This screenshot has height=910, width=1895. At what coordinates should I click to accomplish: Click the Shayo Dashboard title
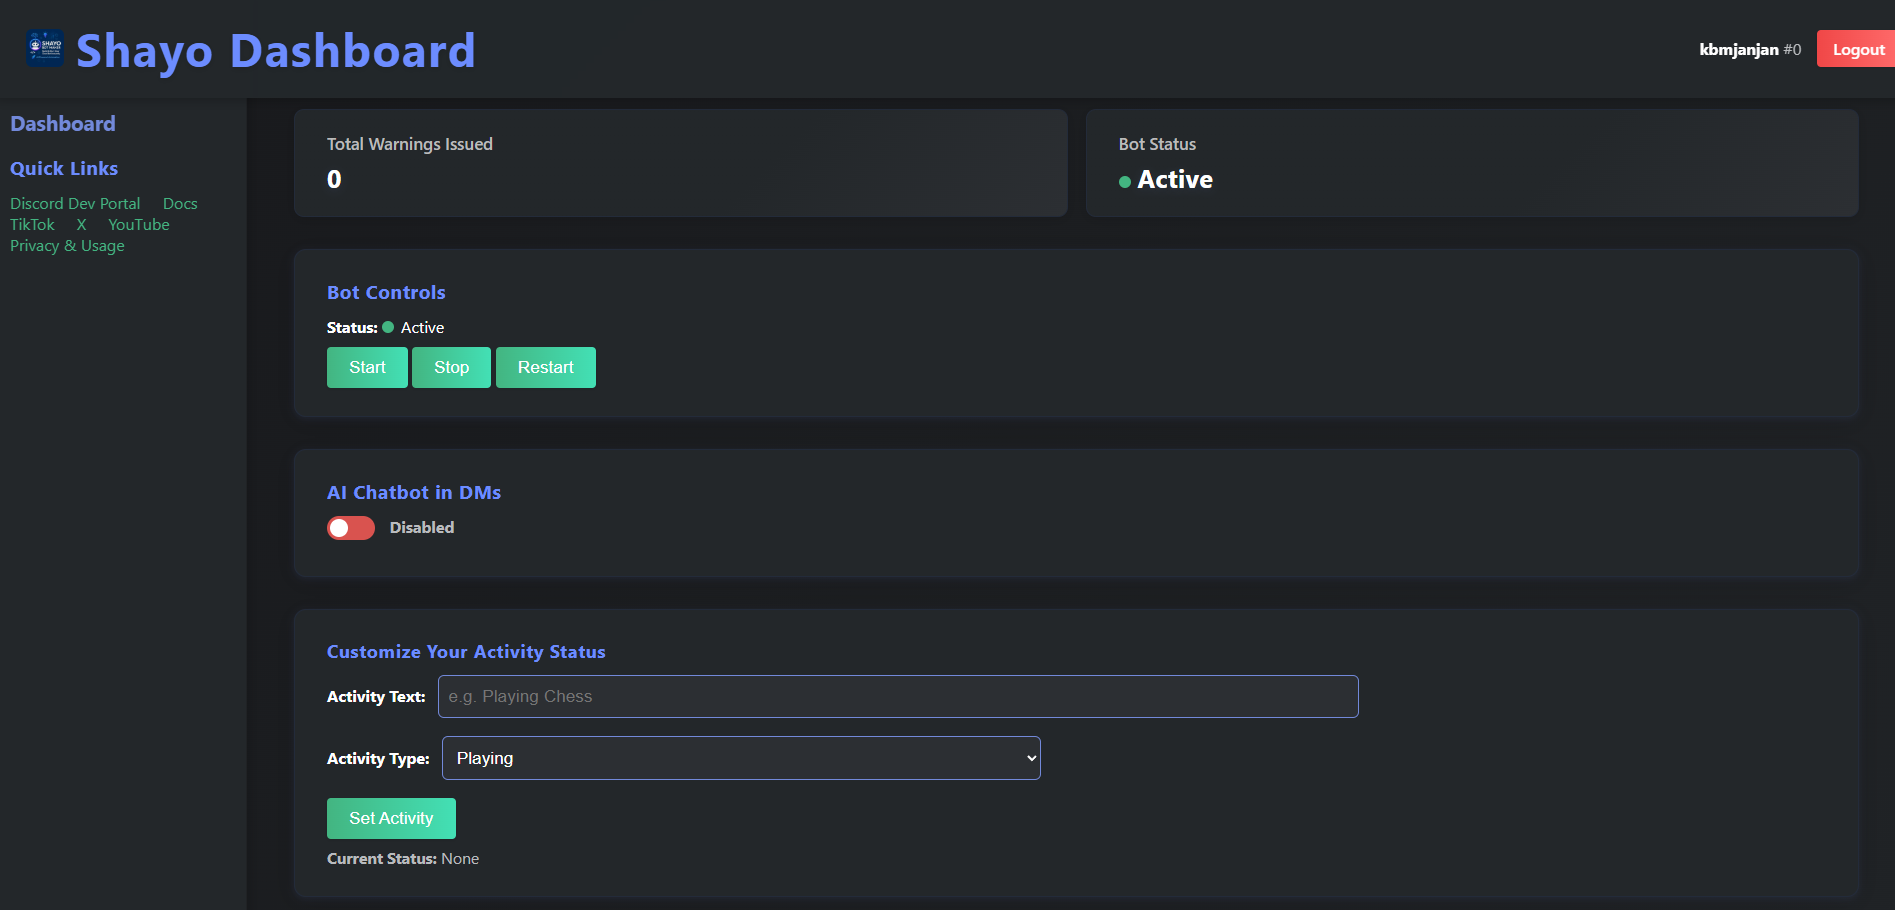click(276, 51)
